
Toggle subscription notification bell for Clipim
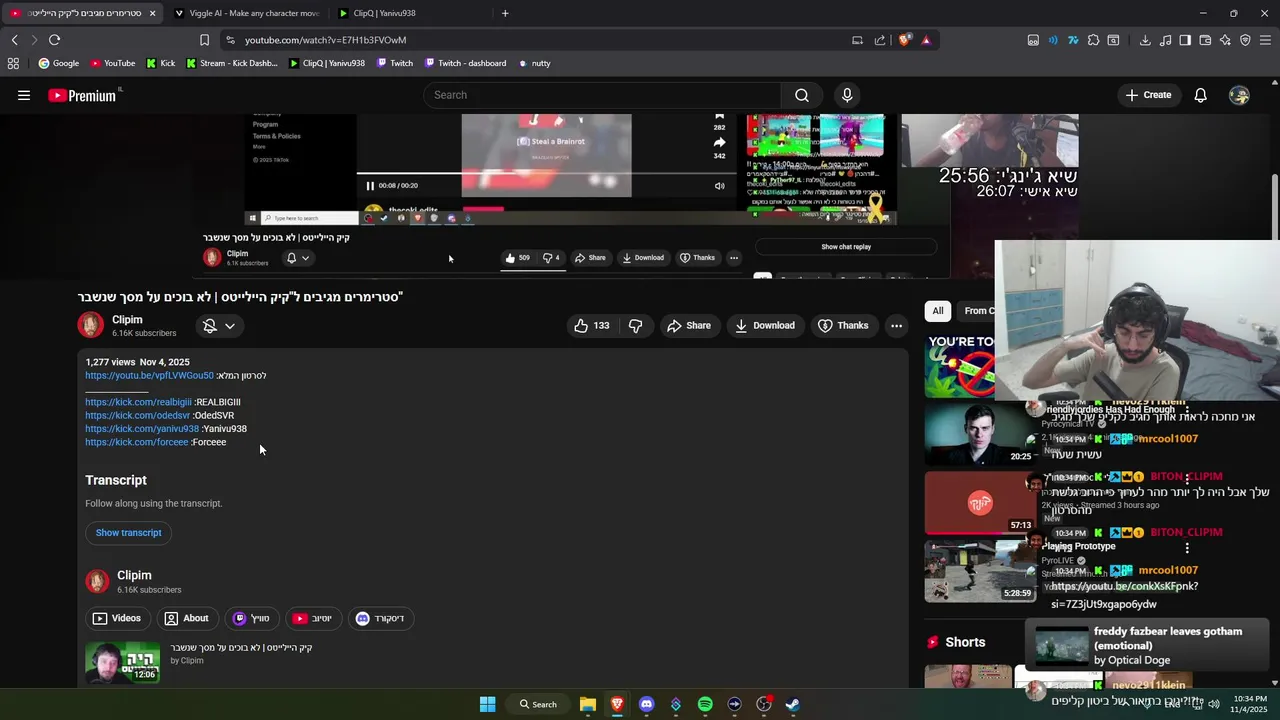(209, 326)
